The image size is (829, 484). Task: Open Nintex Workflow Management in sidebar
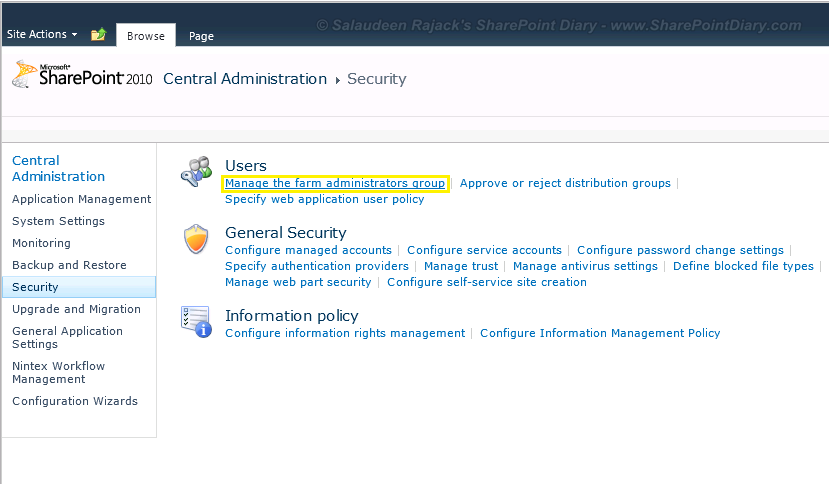click(x=58, y=372)
